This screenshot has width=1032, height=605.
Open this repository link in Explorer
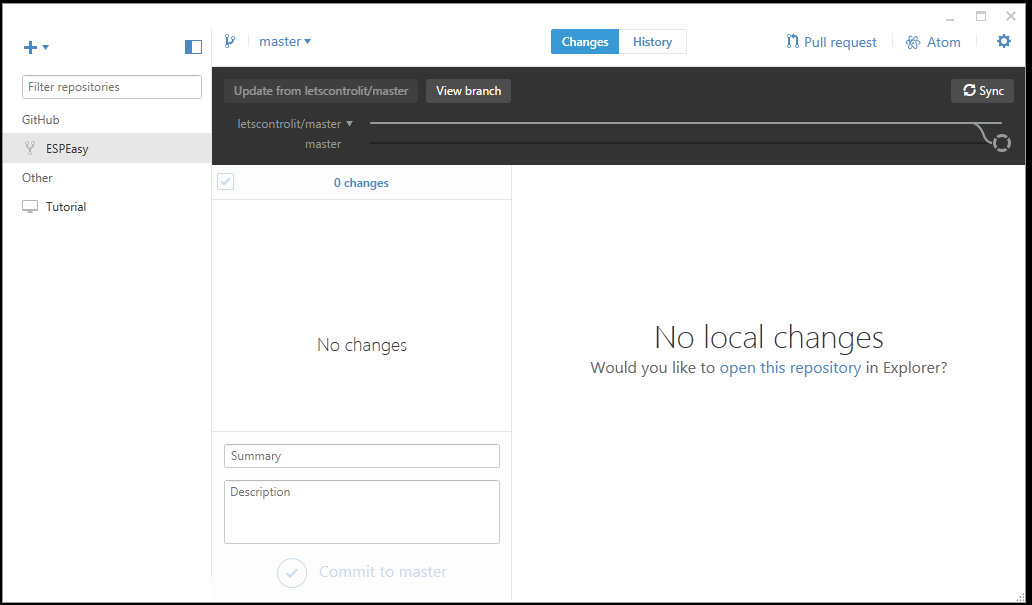pyautogui.click(x=790, y=367)
